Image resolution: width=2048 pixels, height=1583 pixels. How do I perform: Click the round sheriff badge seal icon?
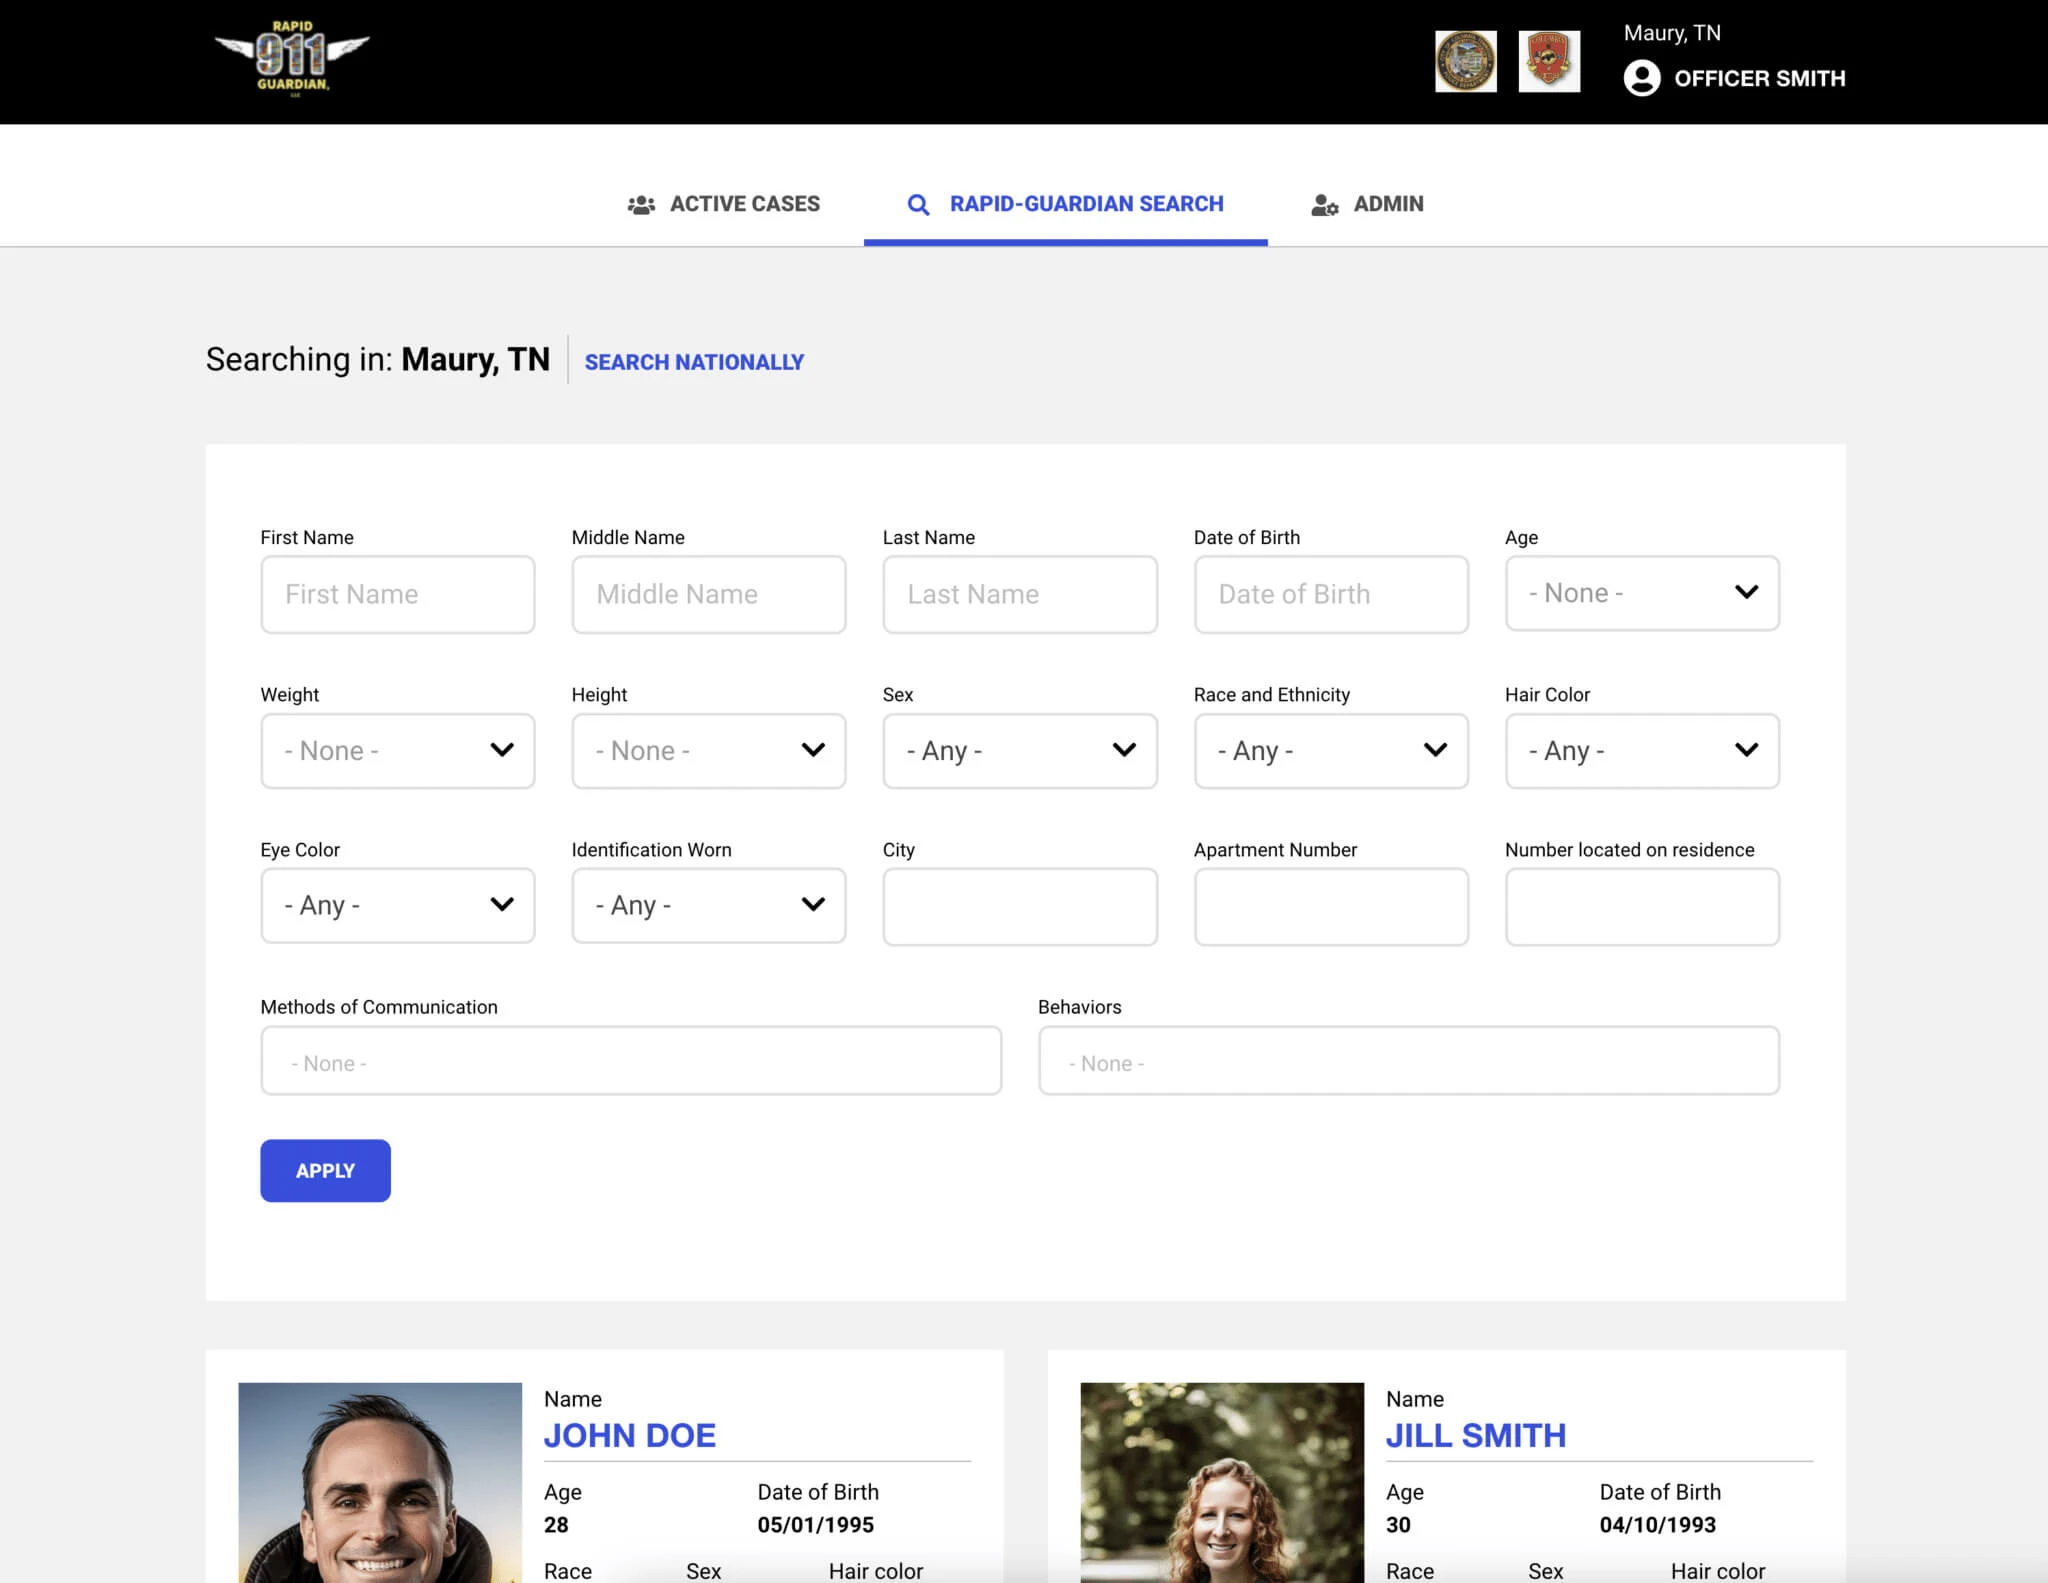tap(1465, 61)
